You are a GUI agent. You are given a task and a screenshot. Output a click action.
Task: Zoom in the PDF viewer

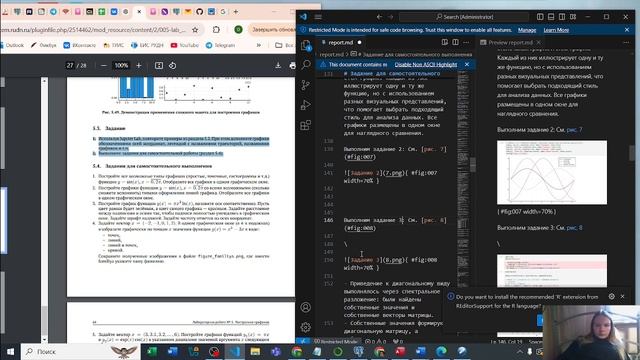139,65
